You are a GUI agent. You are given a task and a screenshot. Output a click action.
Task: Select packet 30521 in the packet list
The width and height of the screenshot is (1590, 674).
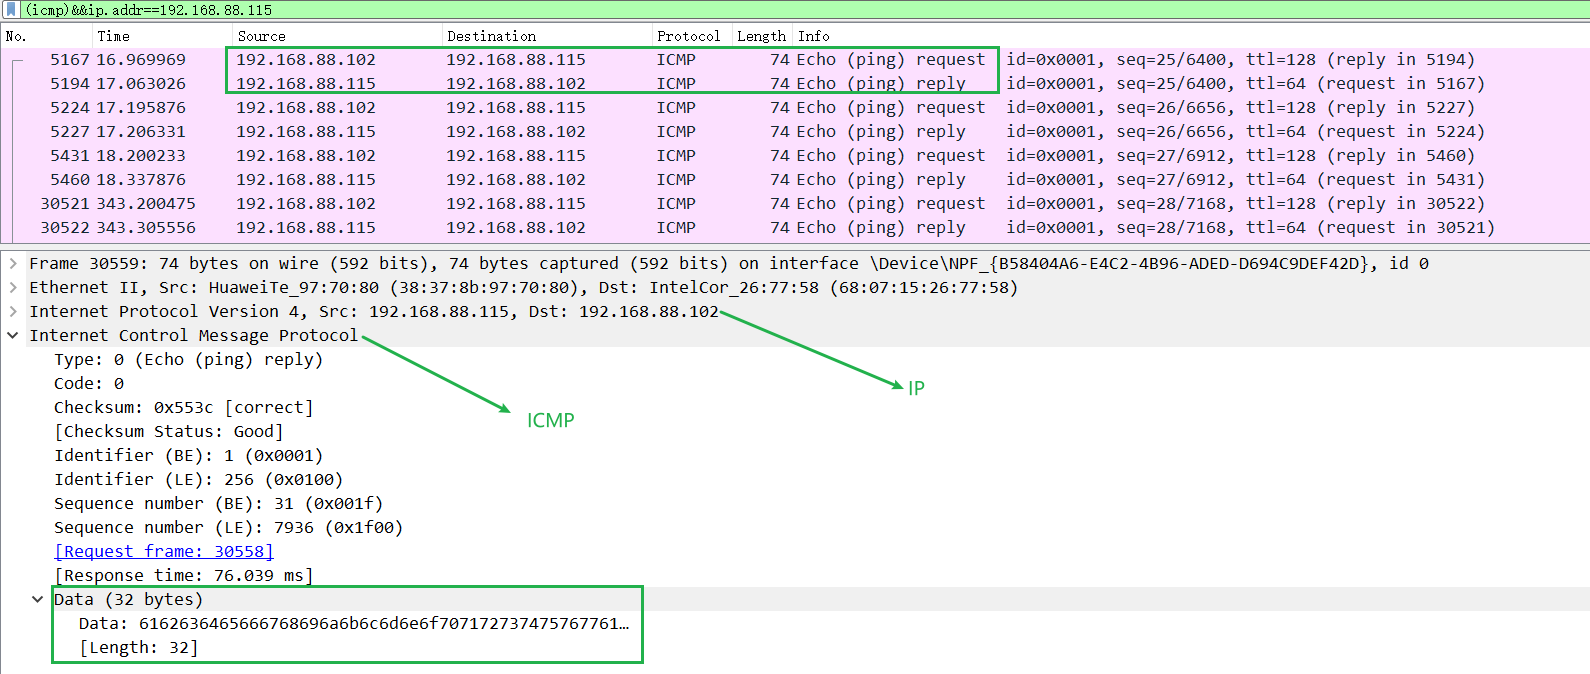(x=795, y=203)
